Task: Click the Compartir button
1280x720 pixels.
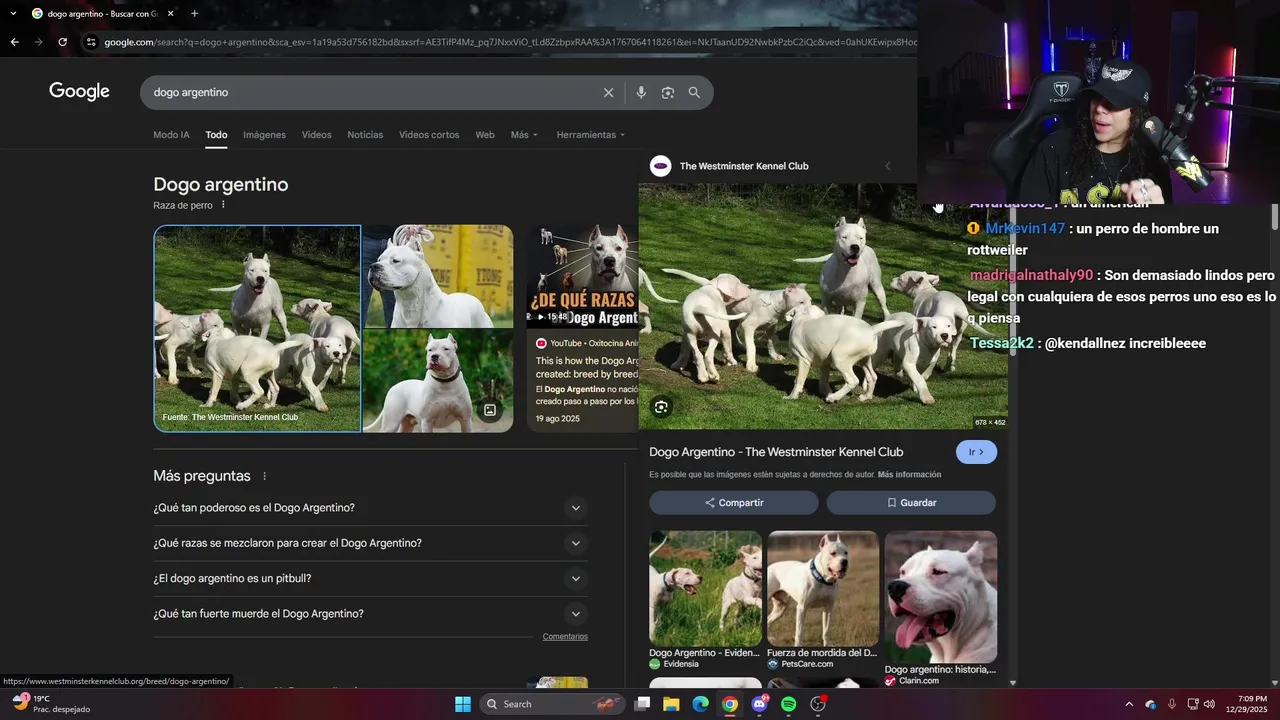Action: [734, 503]
